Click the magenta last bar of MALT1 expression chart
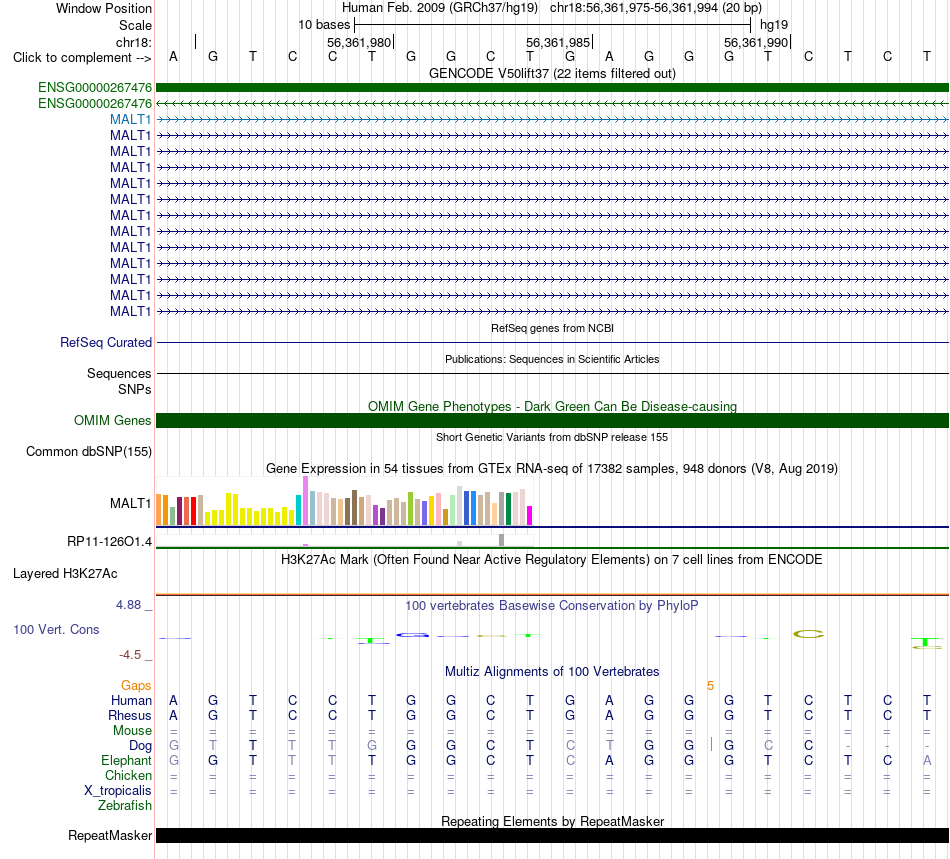950x859 pixels. [x=530, y=516]
